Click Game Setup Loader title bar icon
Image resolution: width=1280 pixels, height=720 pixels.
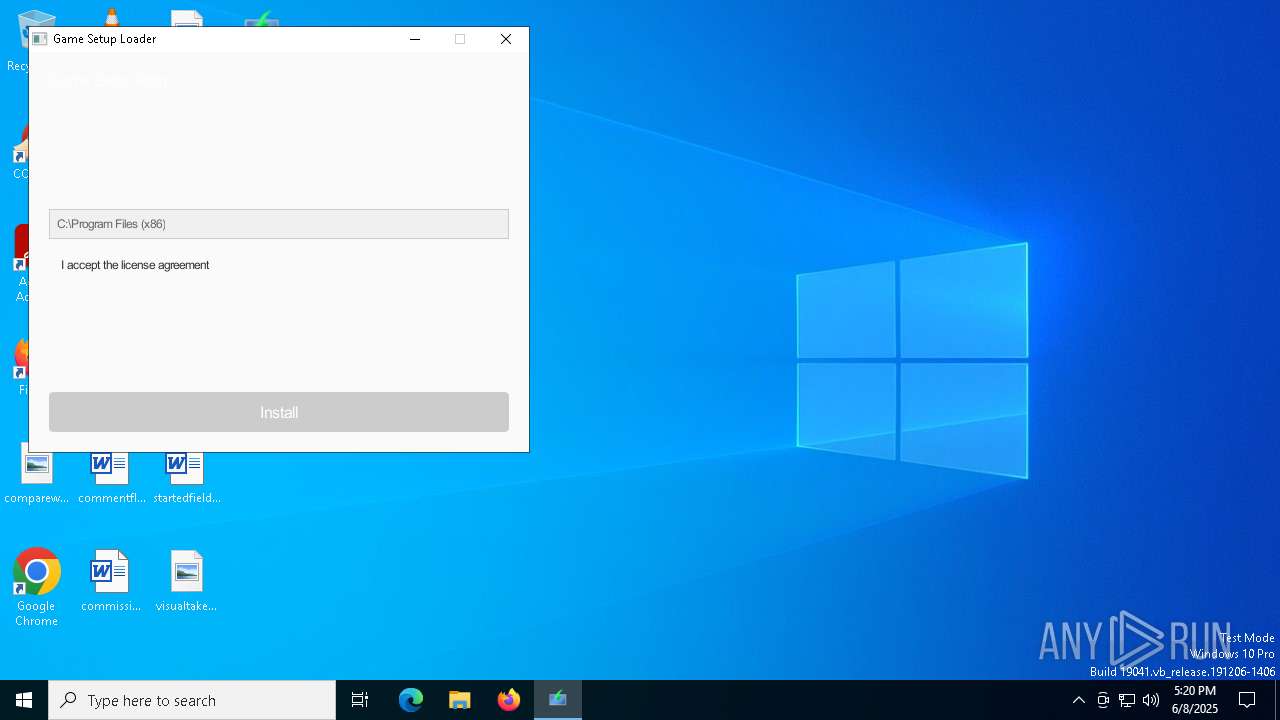40,39
